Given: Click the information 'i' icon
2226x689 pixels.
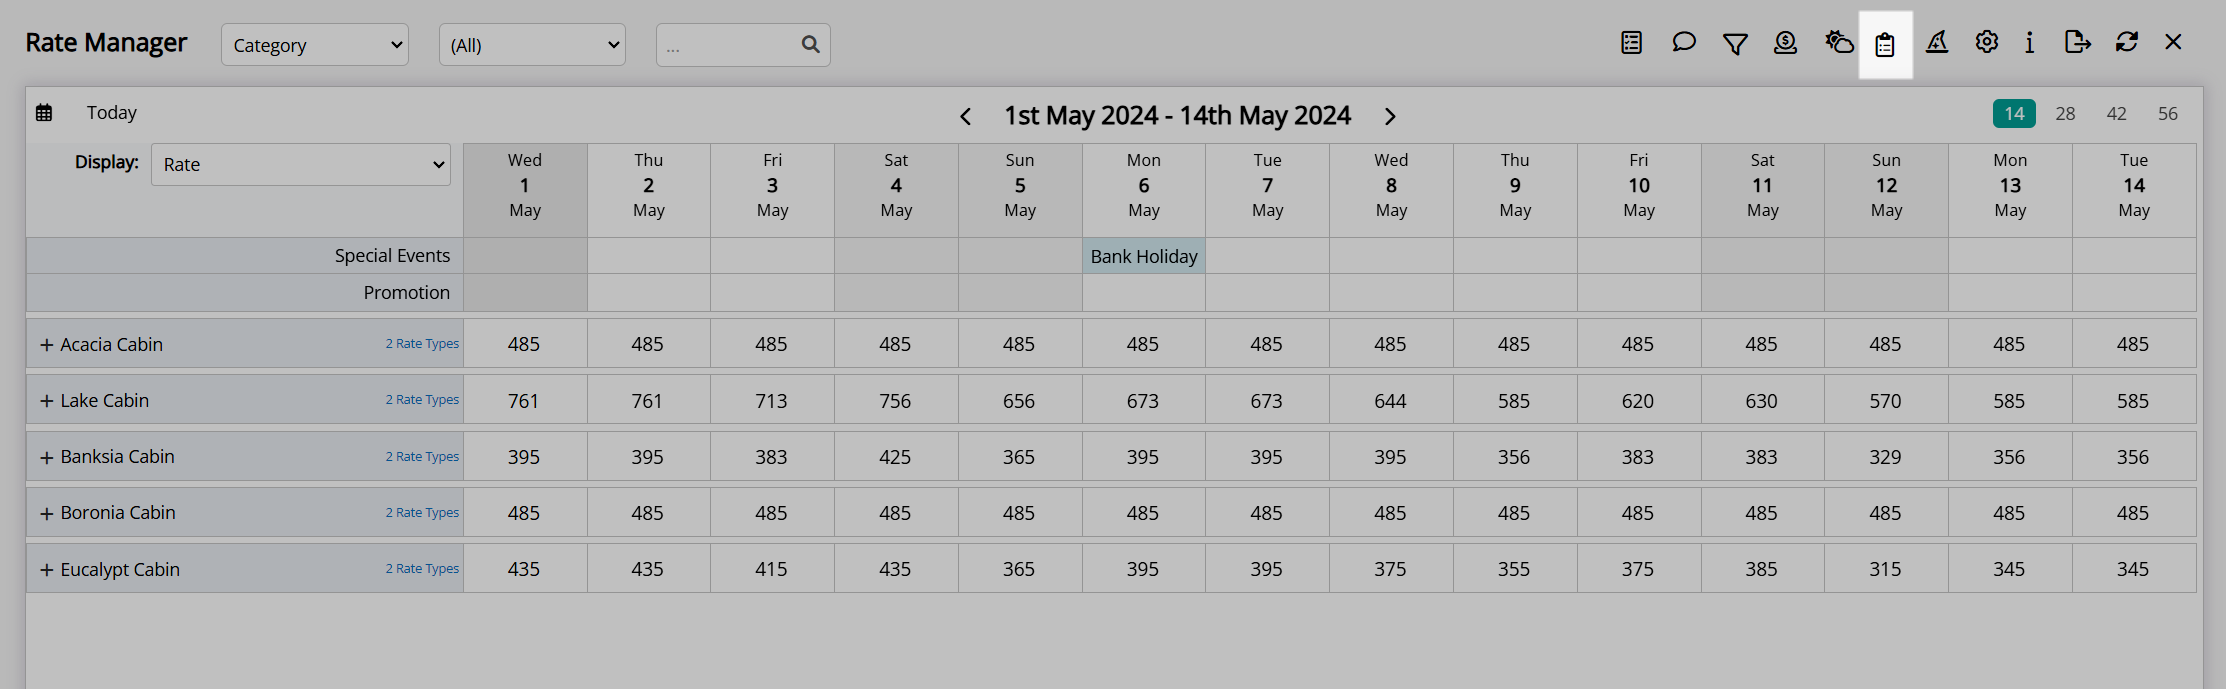Looking at the screenshot, I should (2029, 42).
